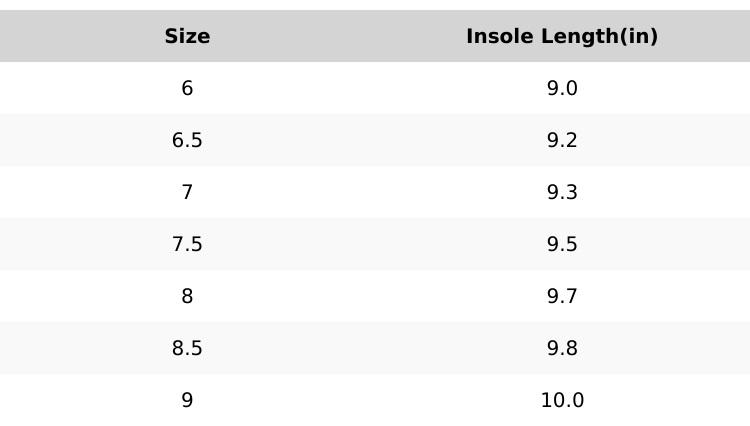This screenshot has height=426, width=750.
Task: Click the 9.7 insole length value
Action: pyautogui.click(x=562, y=297)
